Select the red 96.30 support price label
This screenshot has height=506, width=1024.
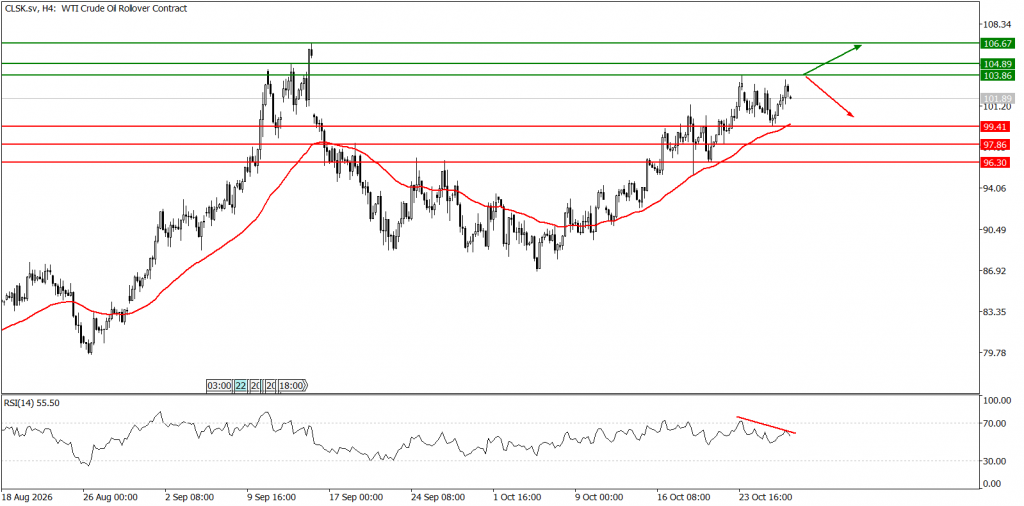click(x=995, y=162)
